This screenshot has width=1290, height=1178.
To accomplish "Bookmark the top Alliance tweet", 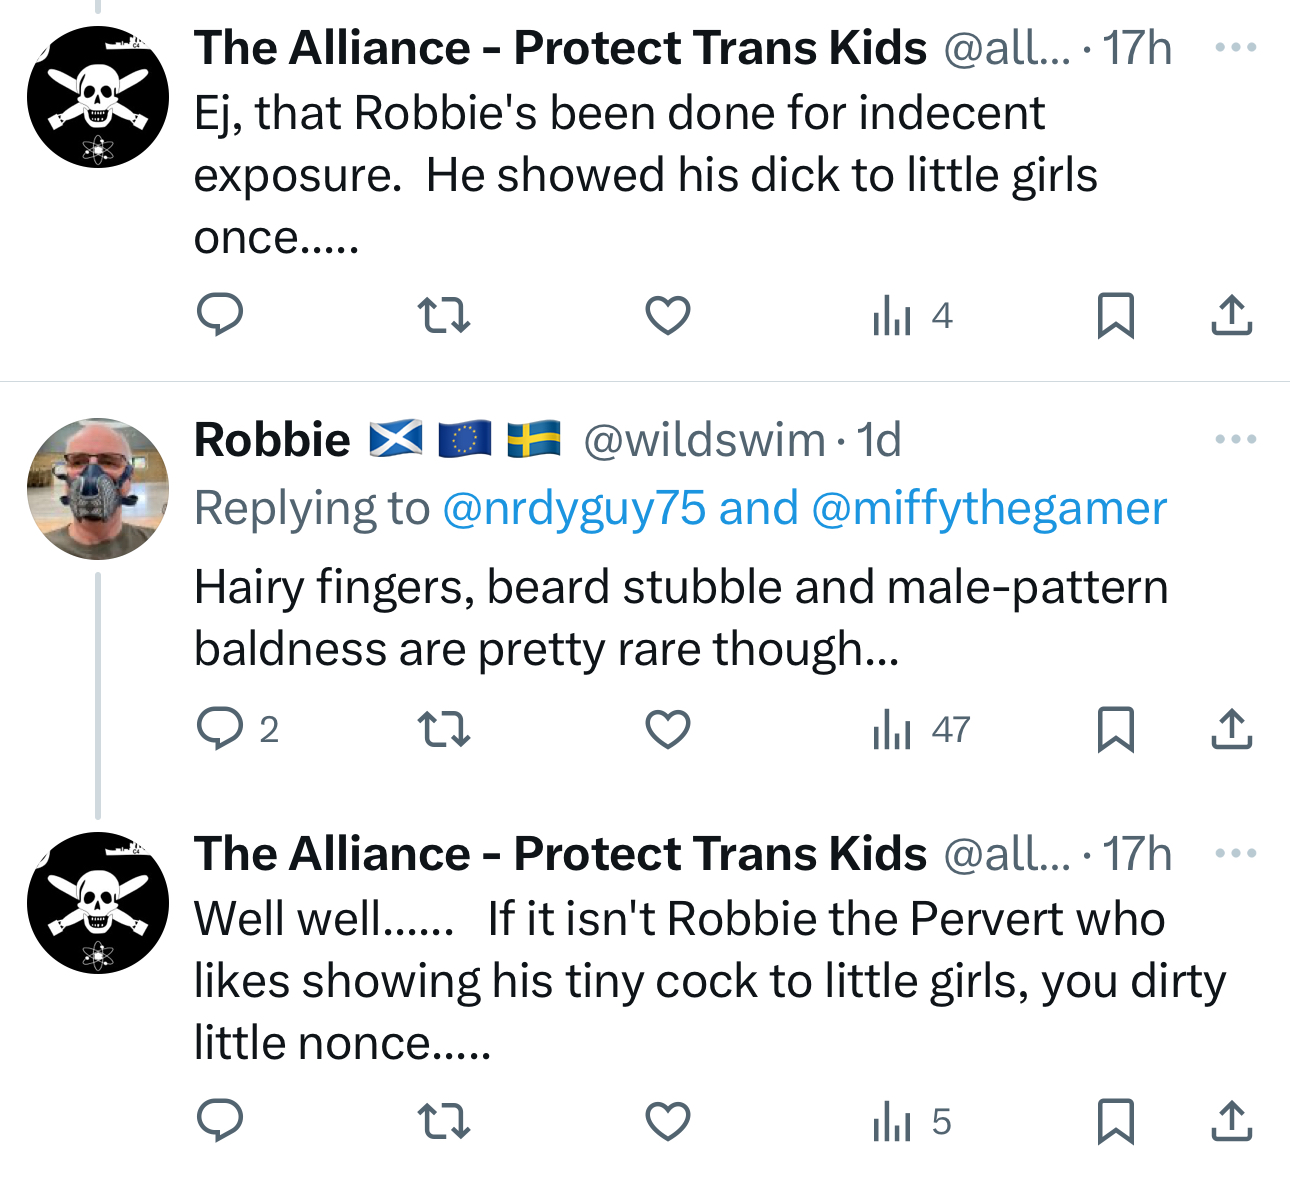I will [1115, 316].
